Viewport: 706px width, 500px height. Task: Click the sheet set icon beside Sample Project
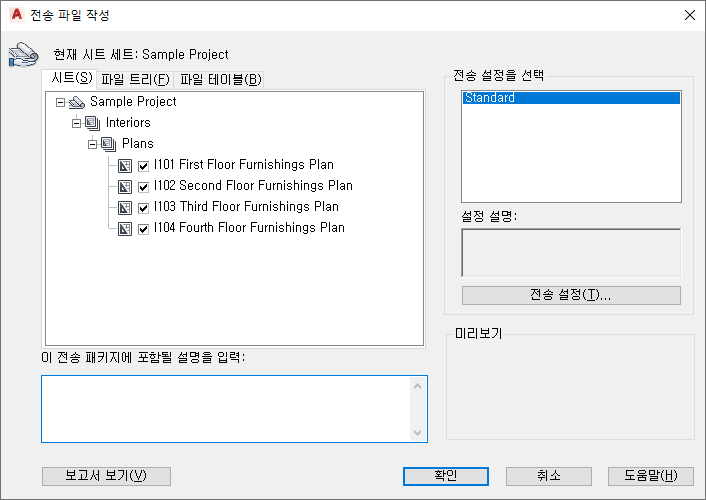tap(77, 102)
